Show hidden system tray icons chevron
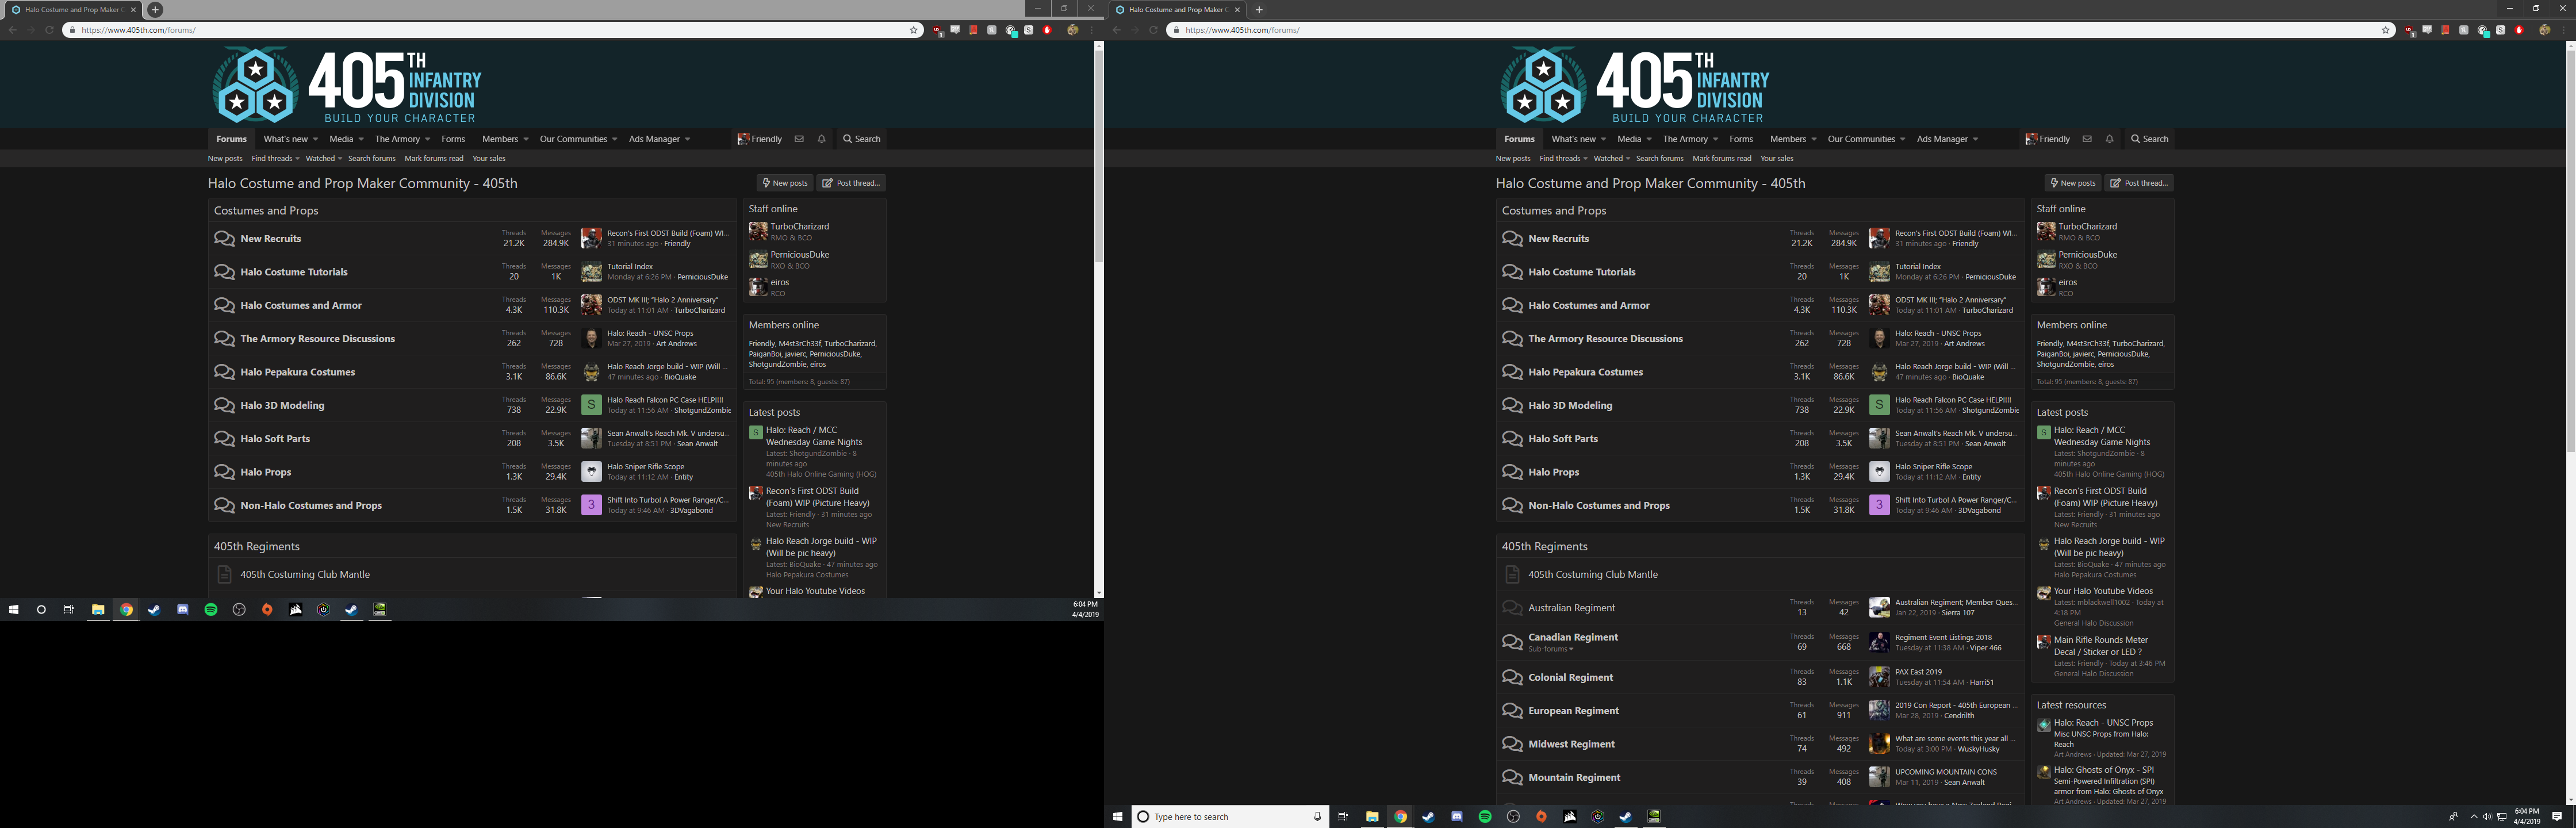2576x828 pixels. [2474, 817]
